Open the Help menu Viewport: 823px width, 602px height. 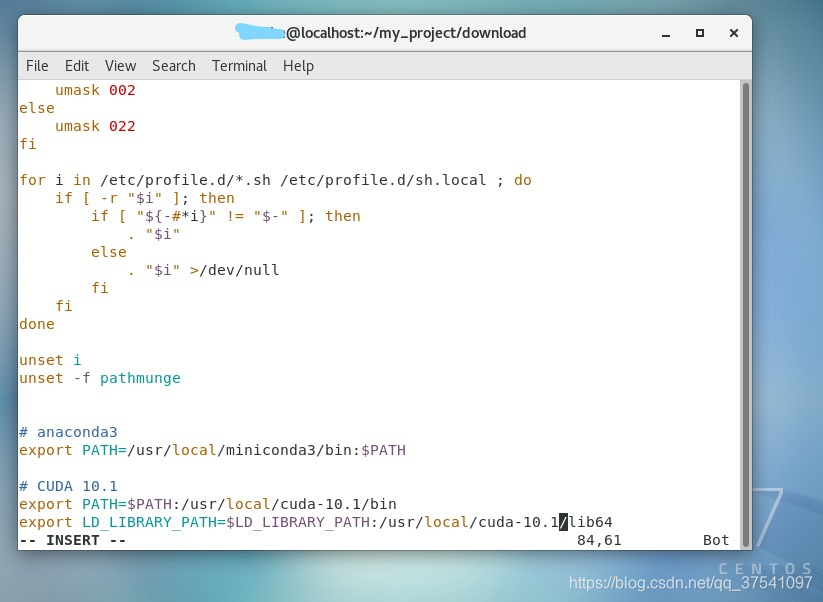pyautogui.click(x=298, y=66)
